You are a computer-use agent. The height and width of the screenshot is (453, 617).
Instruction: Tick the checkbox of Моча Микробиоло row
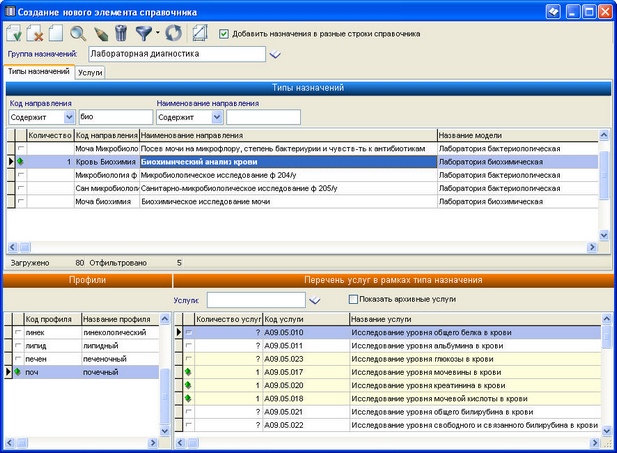tap(20, 148)
